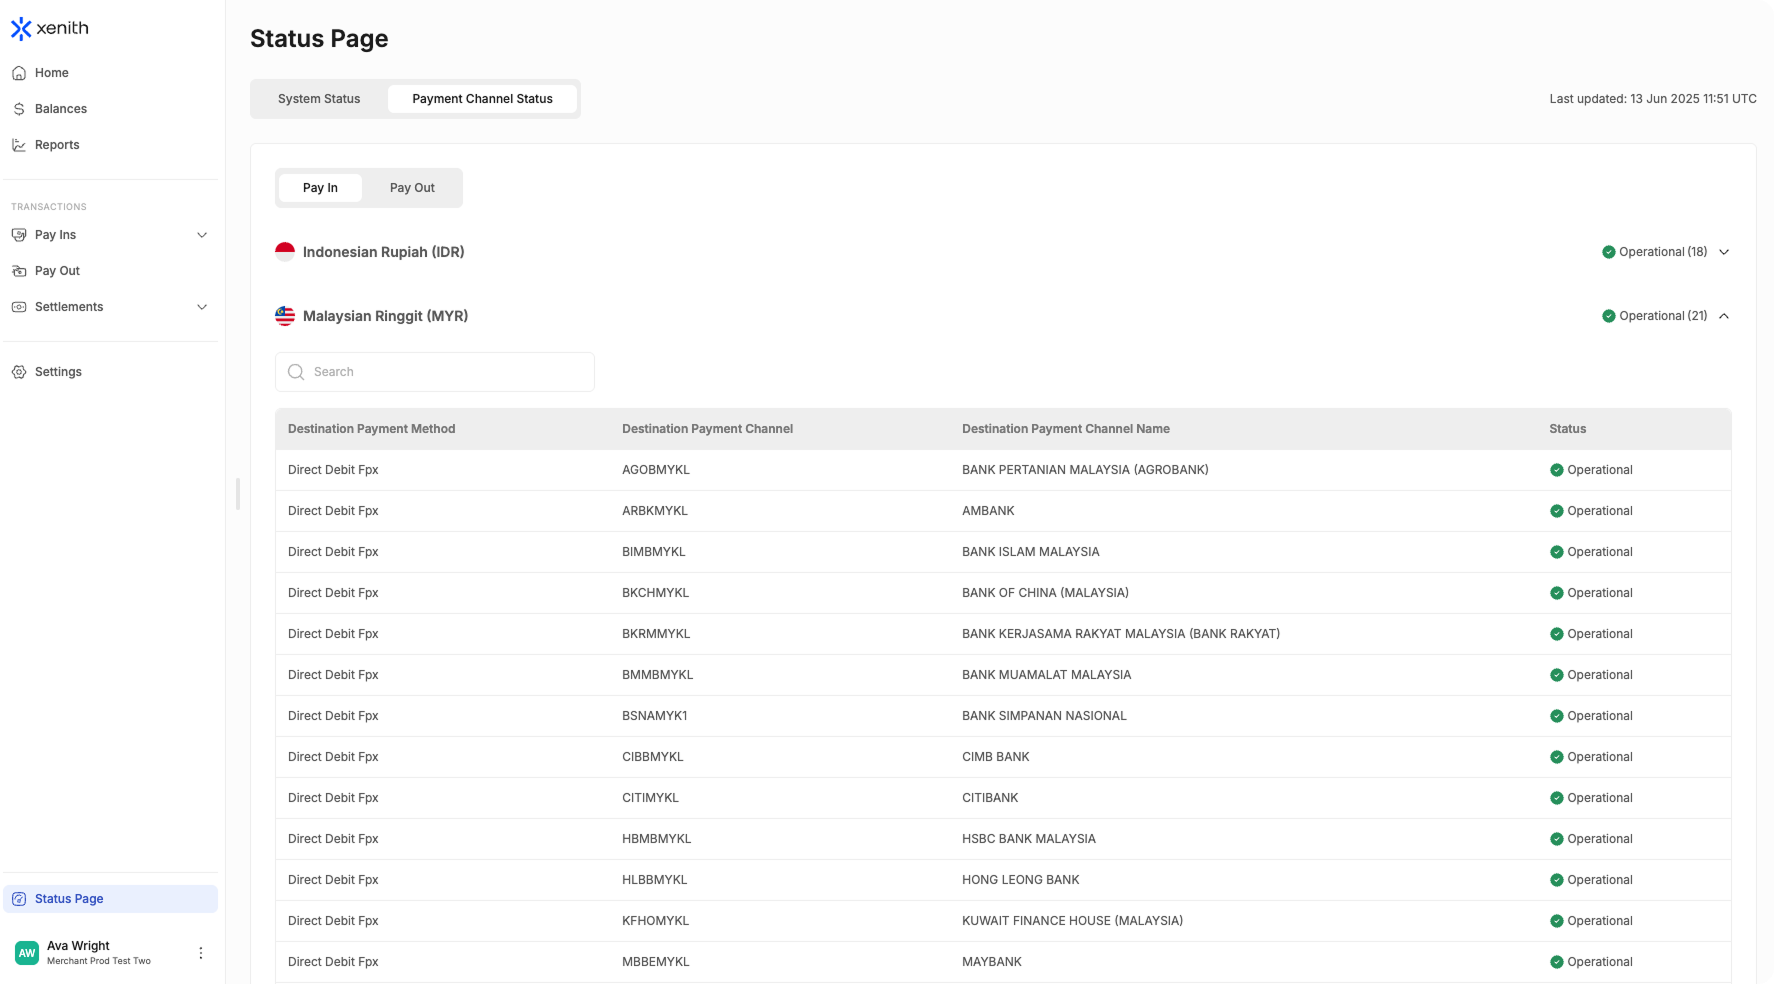Click the Xenith logo icon

click(x=21, y=29)
